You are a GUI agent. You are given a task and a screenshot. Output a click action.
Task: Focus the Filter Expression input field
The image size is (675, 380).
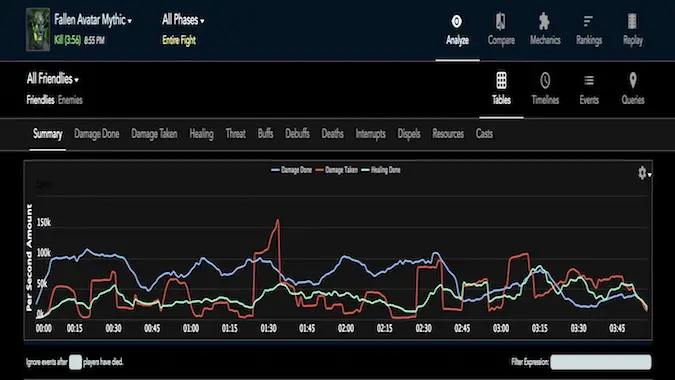(601, 362)
